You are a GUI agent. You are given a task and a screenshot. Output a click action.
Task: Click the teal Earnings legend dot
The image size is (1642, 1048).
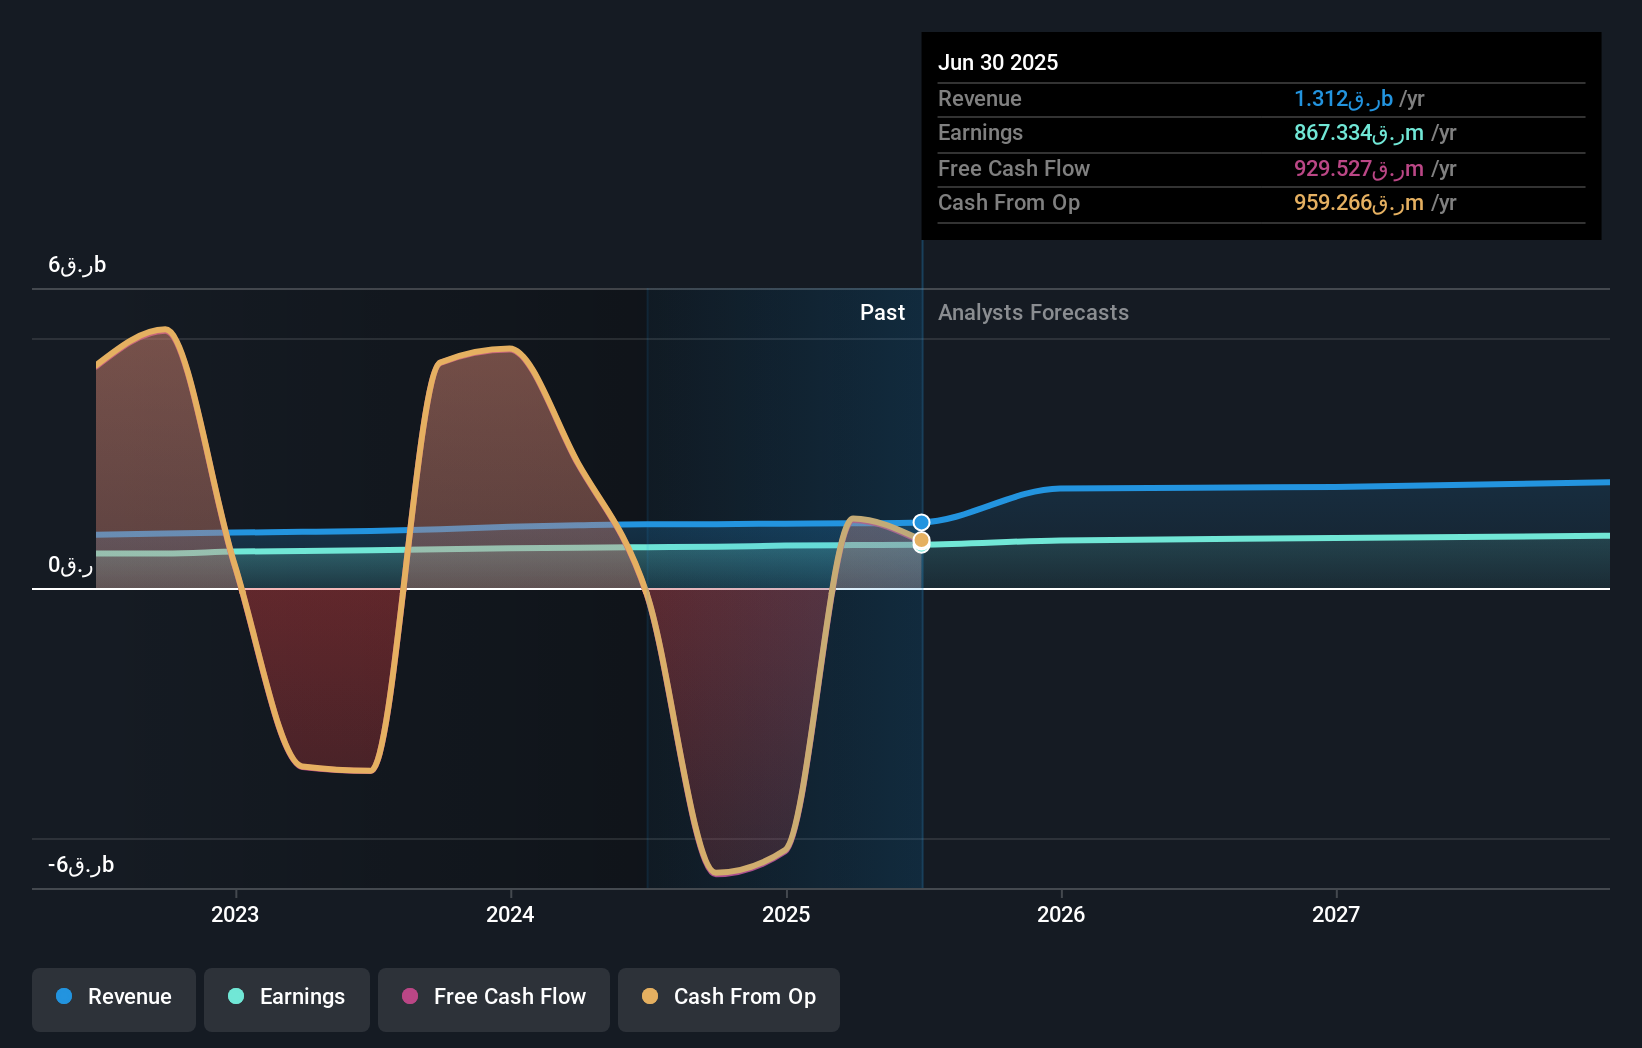tap(236, 996)
